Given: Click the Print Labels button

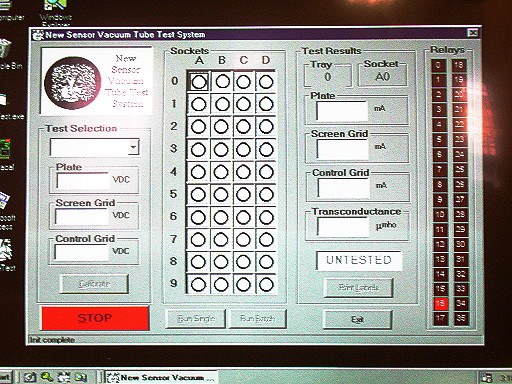Looking at the screenshot, I should (358, 287).
